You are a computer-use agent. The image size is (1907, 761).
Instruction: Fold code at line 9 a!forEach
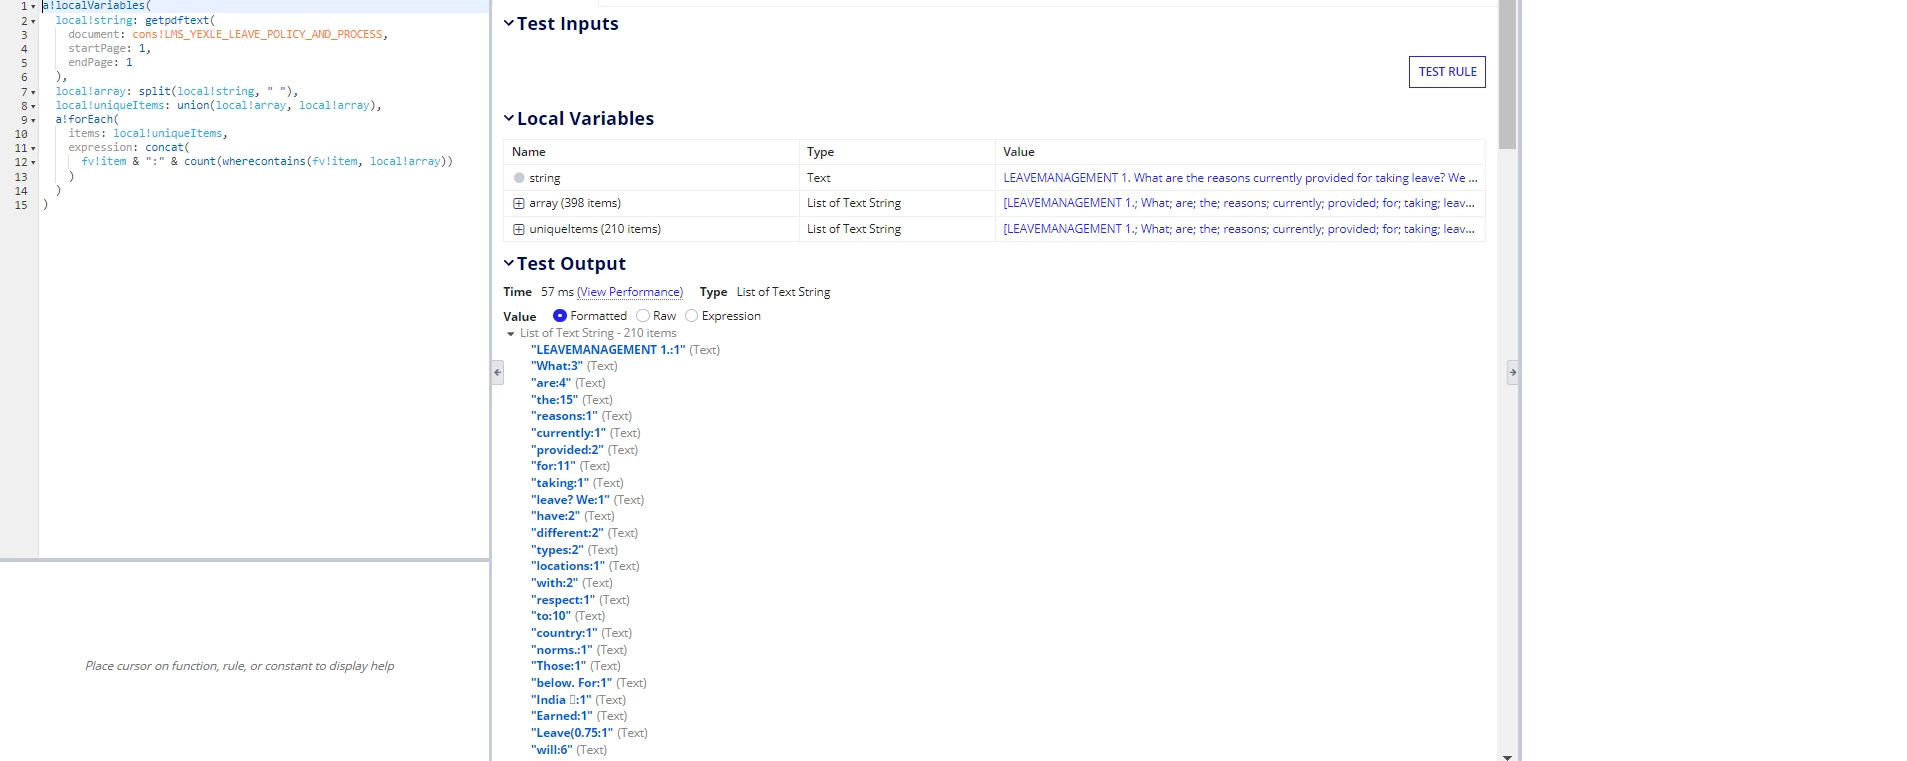coord(33,120)
